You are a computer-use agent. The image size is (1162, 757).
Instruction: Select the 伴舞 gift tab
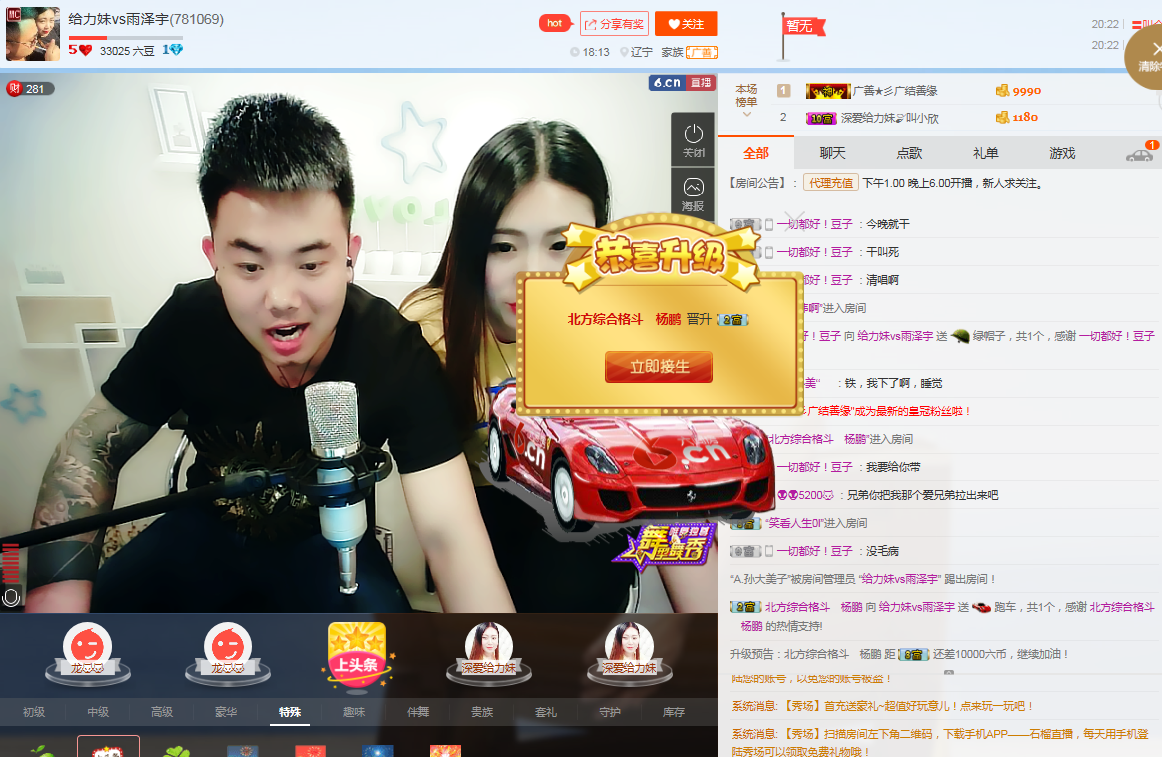[x=418, y=712]
